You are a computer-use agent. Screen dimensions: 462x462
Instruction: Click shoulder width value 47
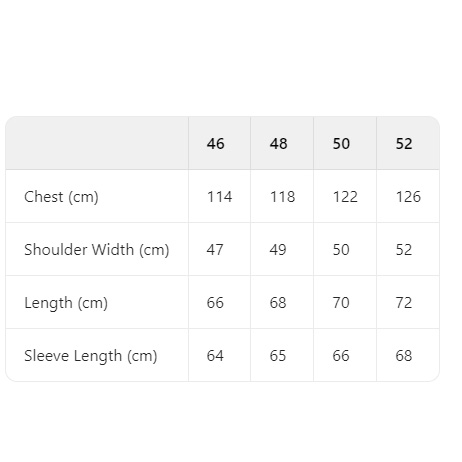215,250
